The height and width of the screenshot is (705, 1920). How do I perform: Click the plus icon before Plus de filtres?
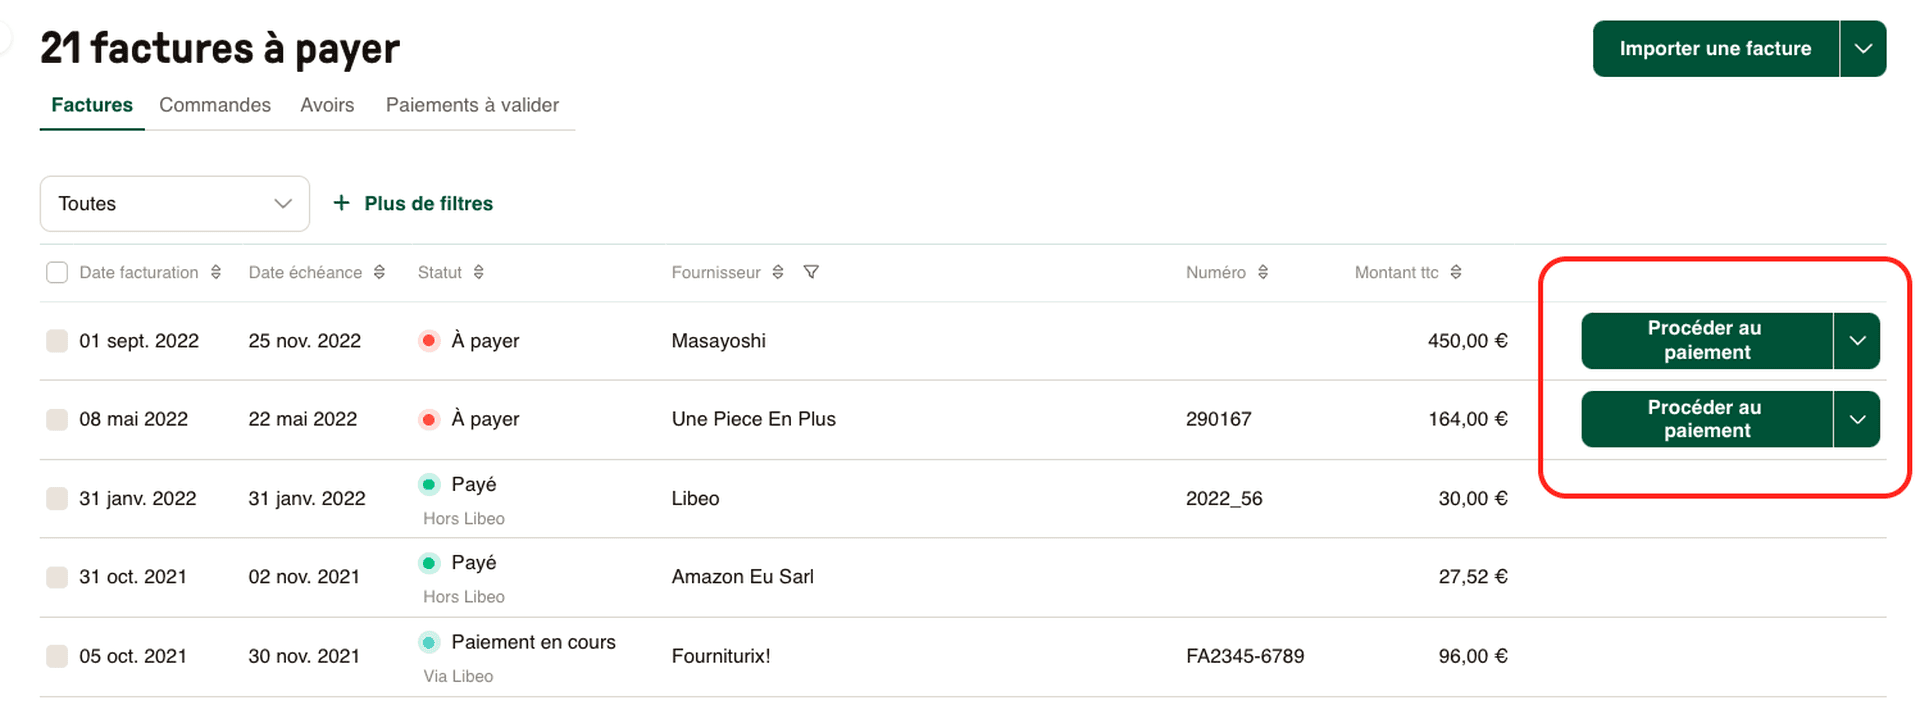341,203
